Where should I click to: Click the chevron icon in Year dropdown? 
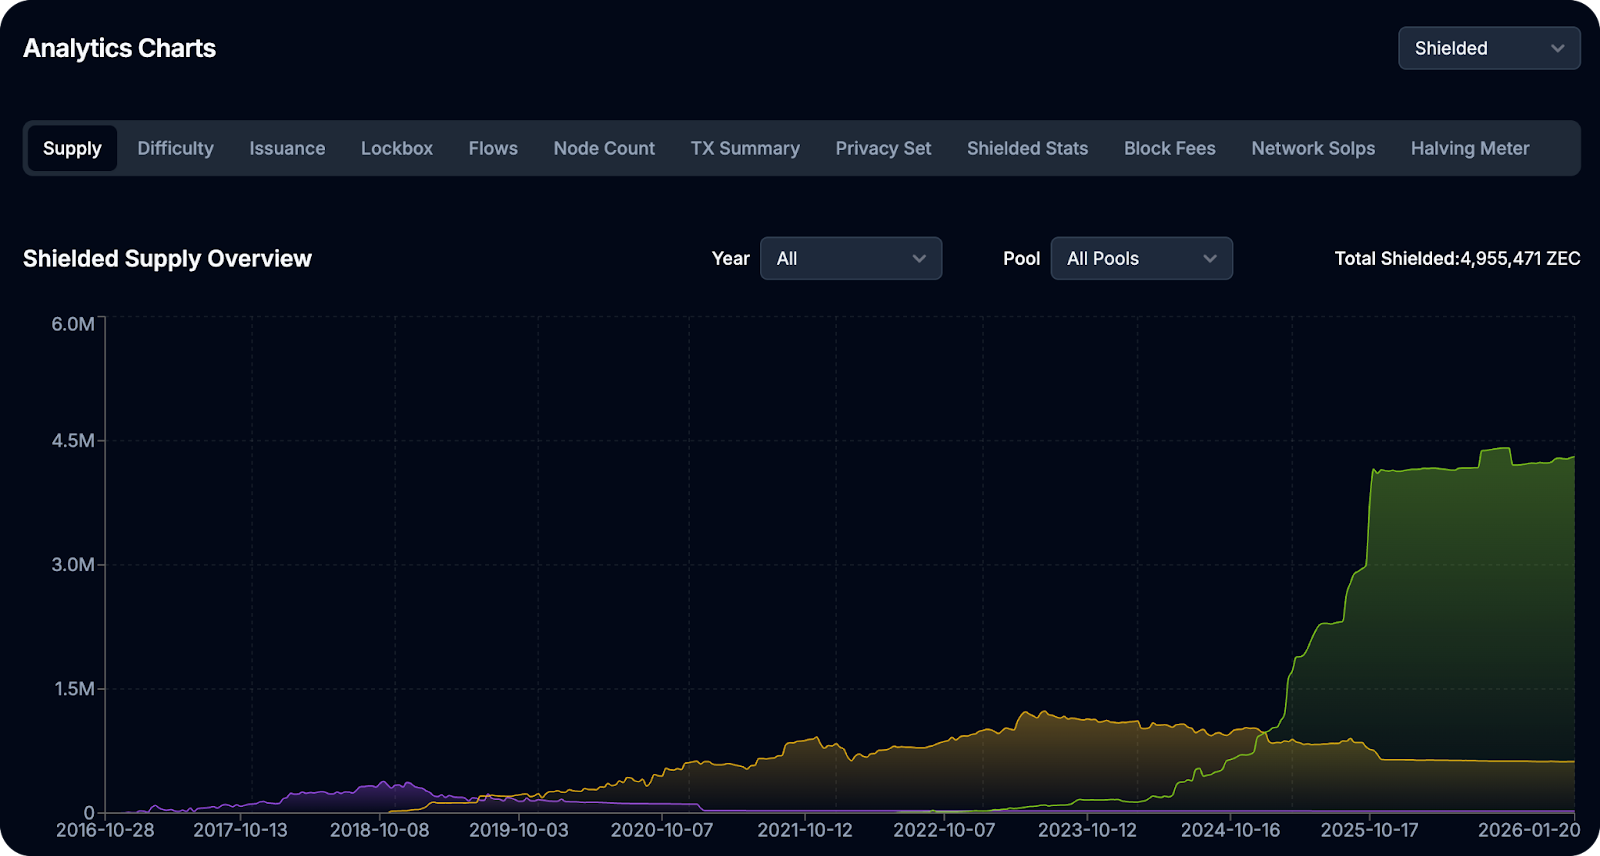[919, 259]
